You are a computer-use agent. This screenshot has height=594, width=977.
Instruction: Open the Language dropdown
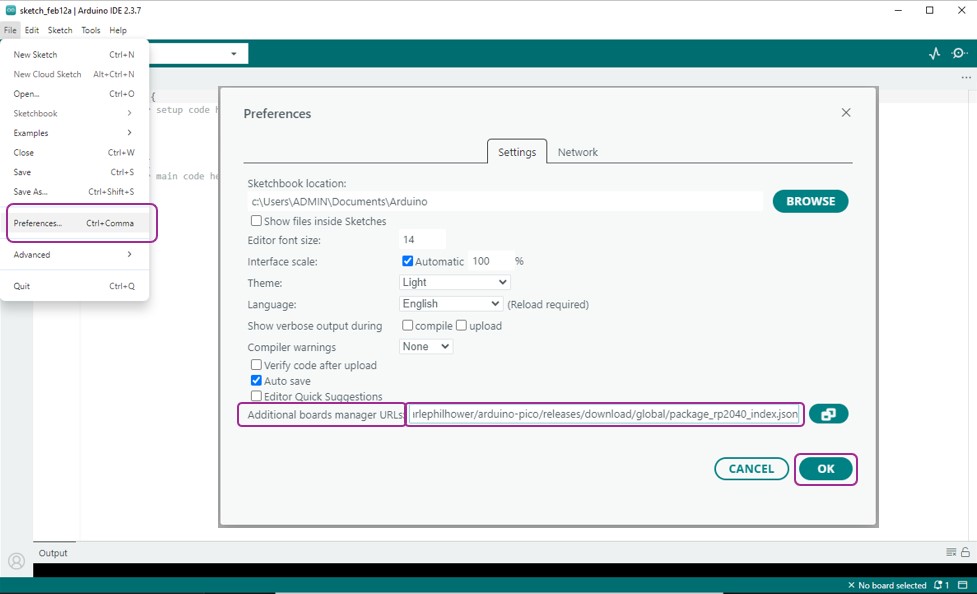click(x=450, y=304)
